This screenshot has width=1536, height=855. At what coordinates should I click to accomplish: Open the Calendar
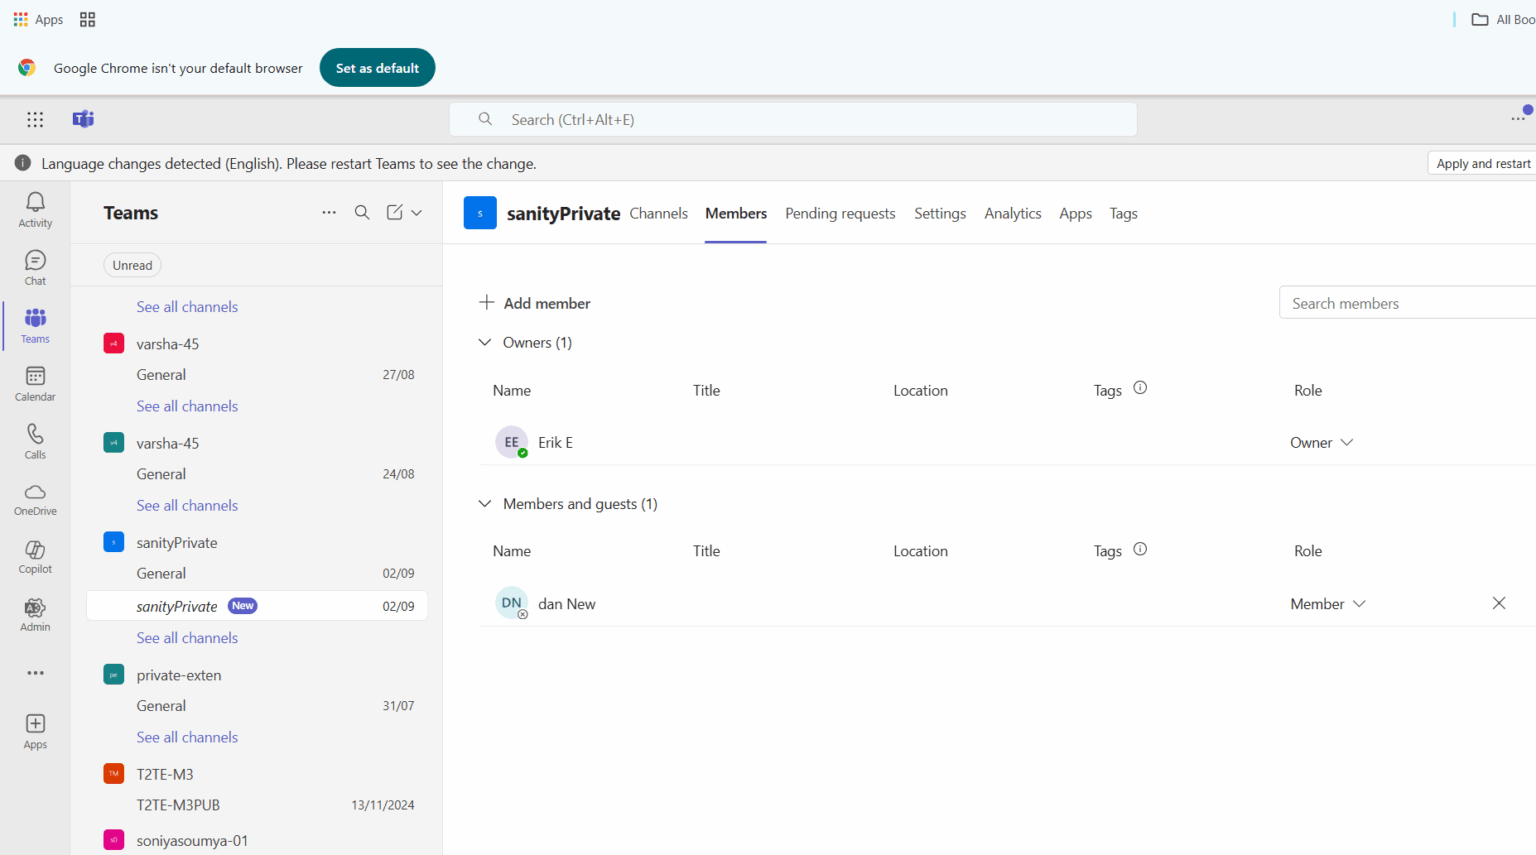[x=35, y=382]
